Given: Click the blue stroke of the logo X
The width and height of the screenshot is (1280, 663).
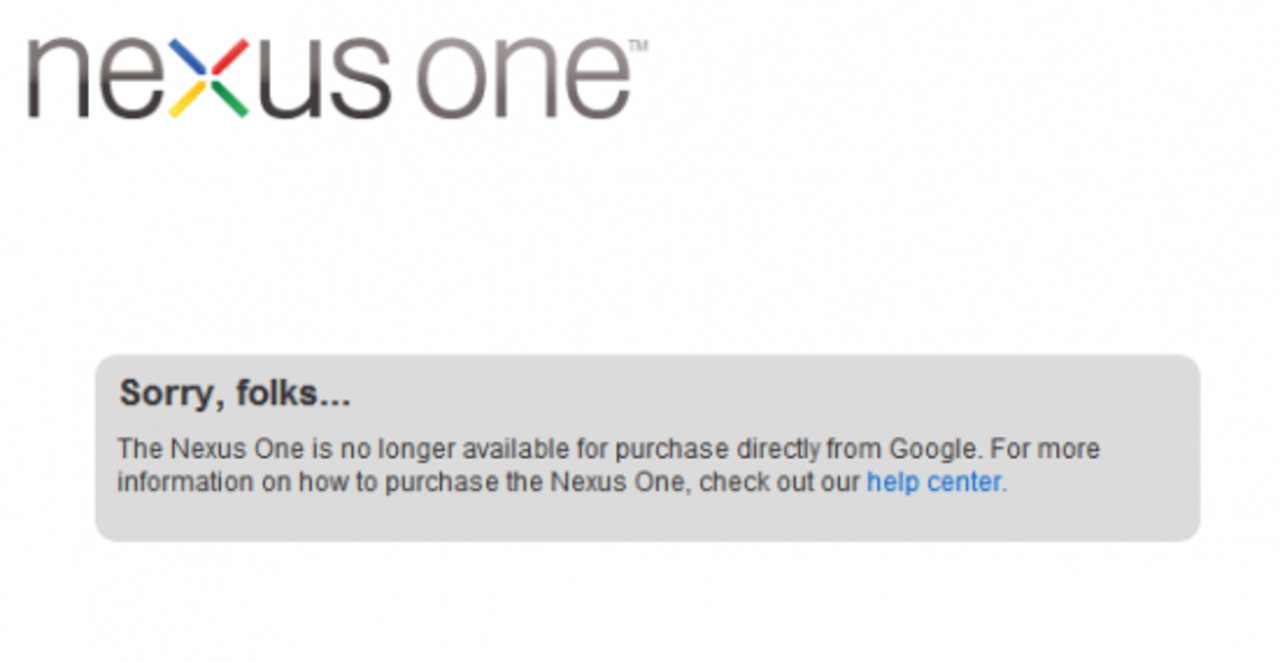Looking at the screenshot, I should point(189,57).
